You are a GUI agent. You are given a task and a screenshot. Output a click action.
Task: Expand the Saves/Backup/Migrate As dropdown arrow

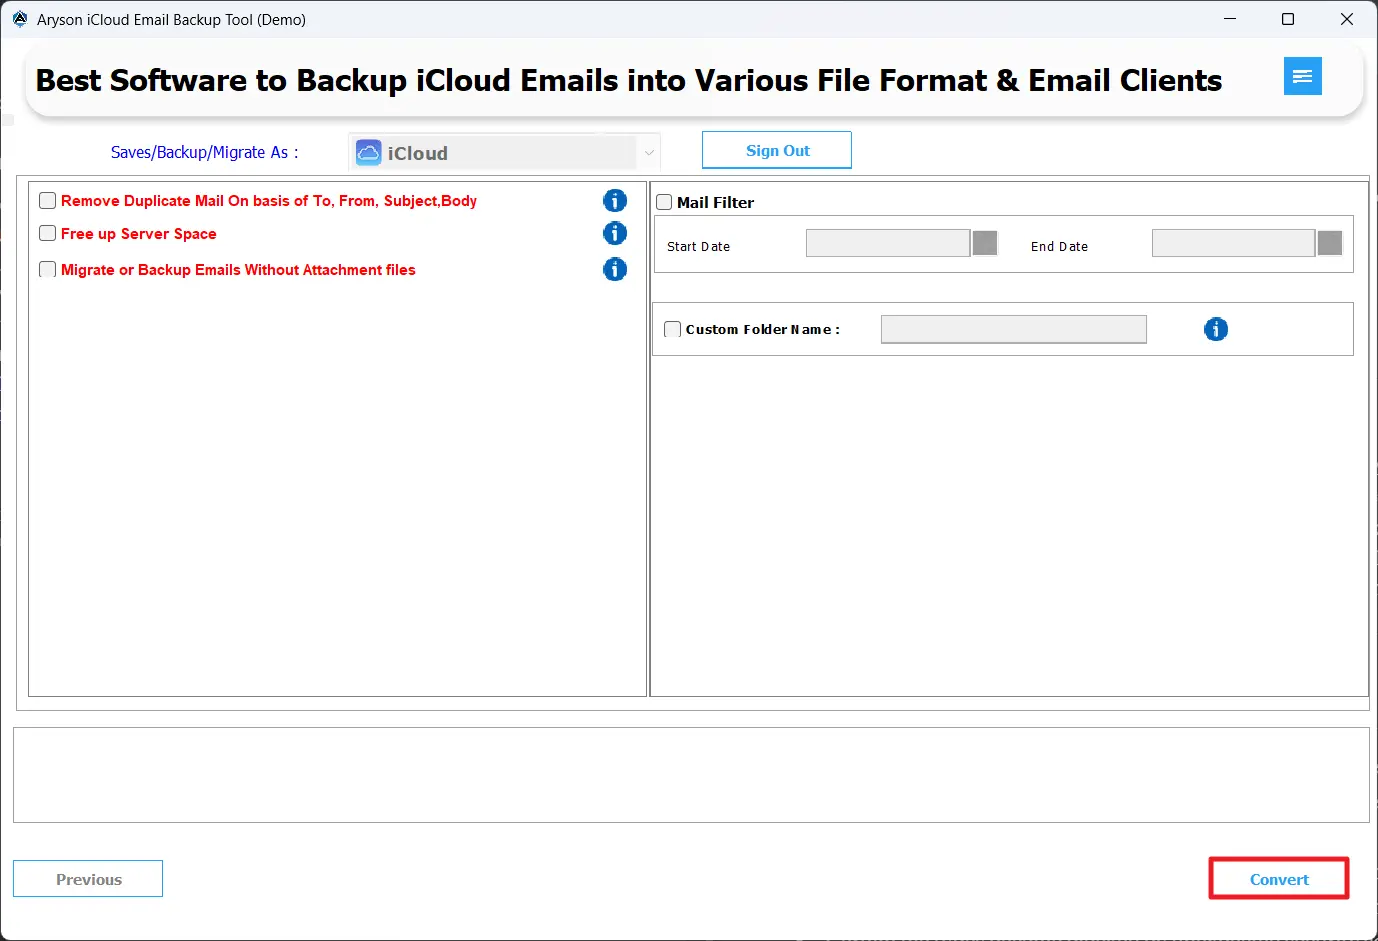pos(649,153)
